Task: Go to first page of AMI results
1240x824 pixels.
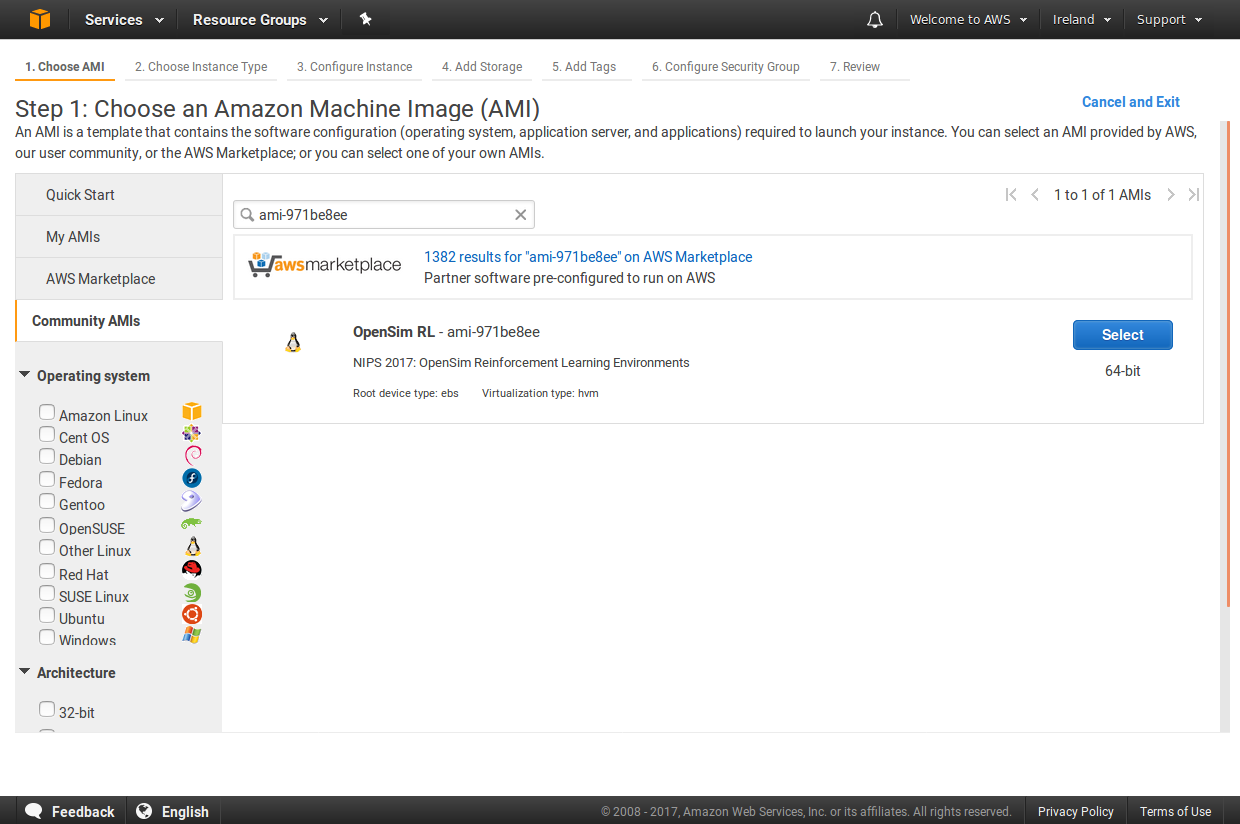Action: (x=1011, y=195)
